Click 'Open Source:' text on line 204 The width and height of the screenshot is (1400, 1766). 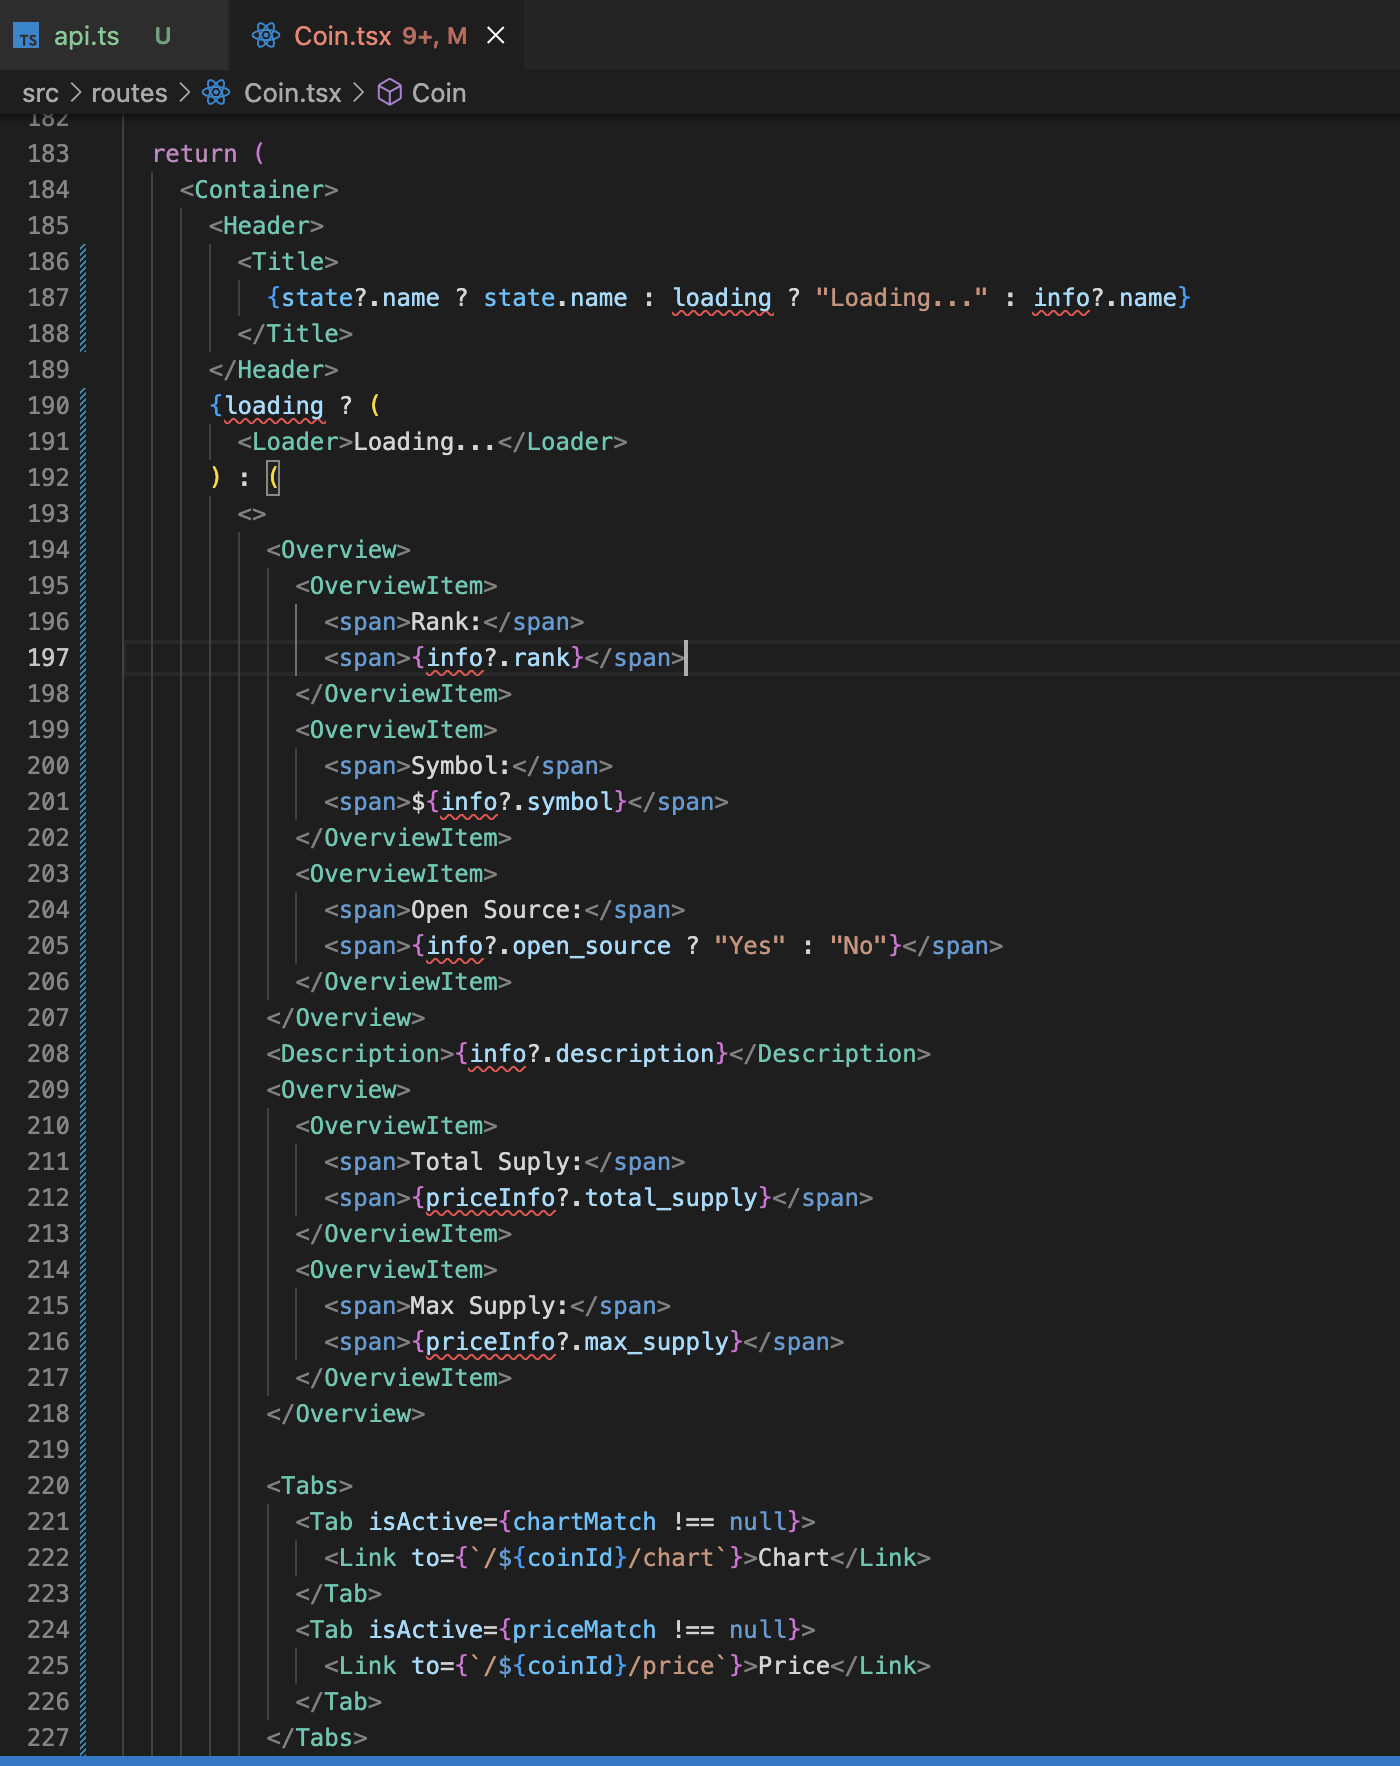(x=497, y=910)
